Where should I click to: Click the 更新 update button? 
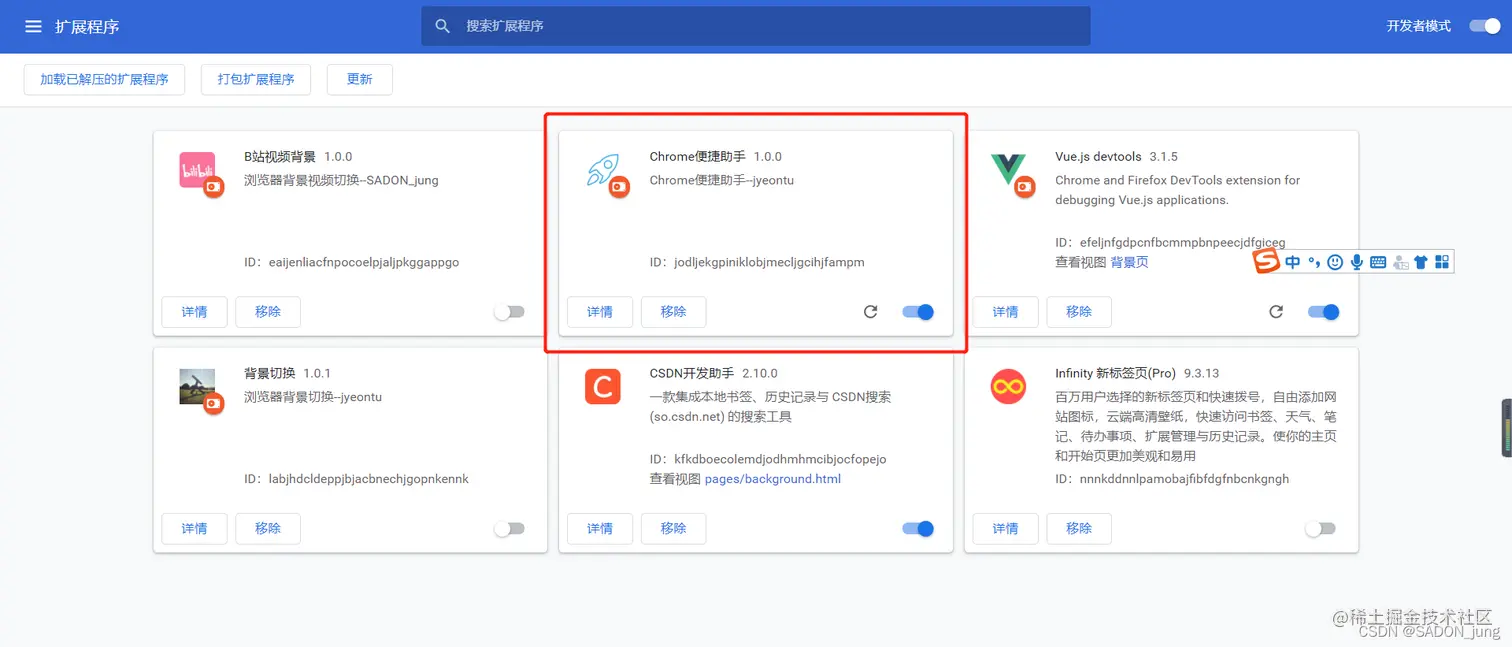359,80
